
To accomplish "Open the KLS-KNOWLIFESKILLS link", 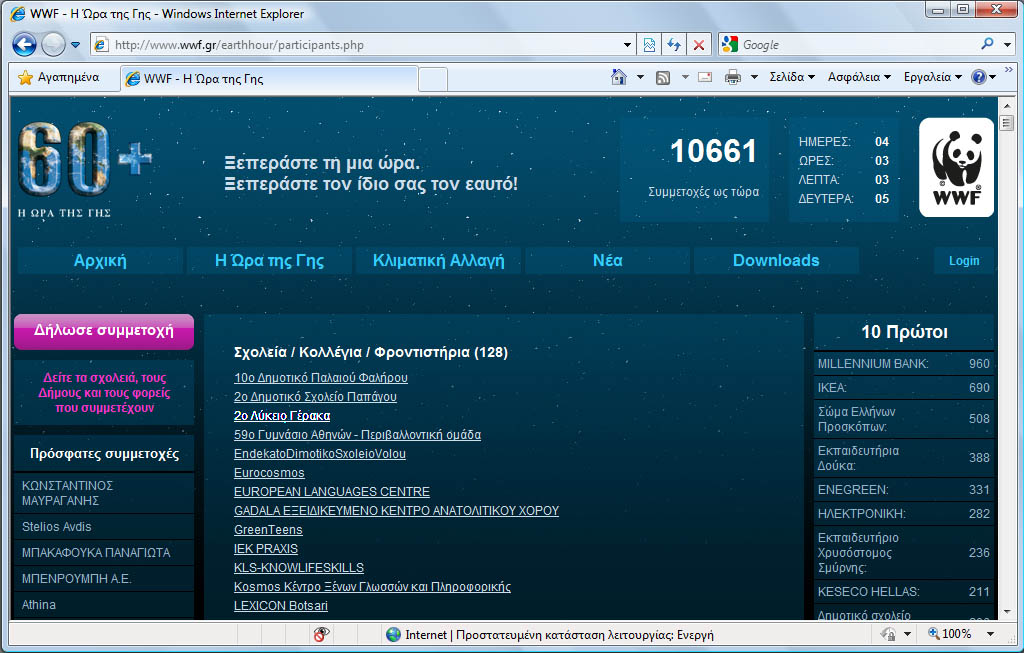I will (x=298, y=567).
